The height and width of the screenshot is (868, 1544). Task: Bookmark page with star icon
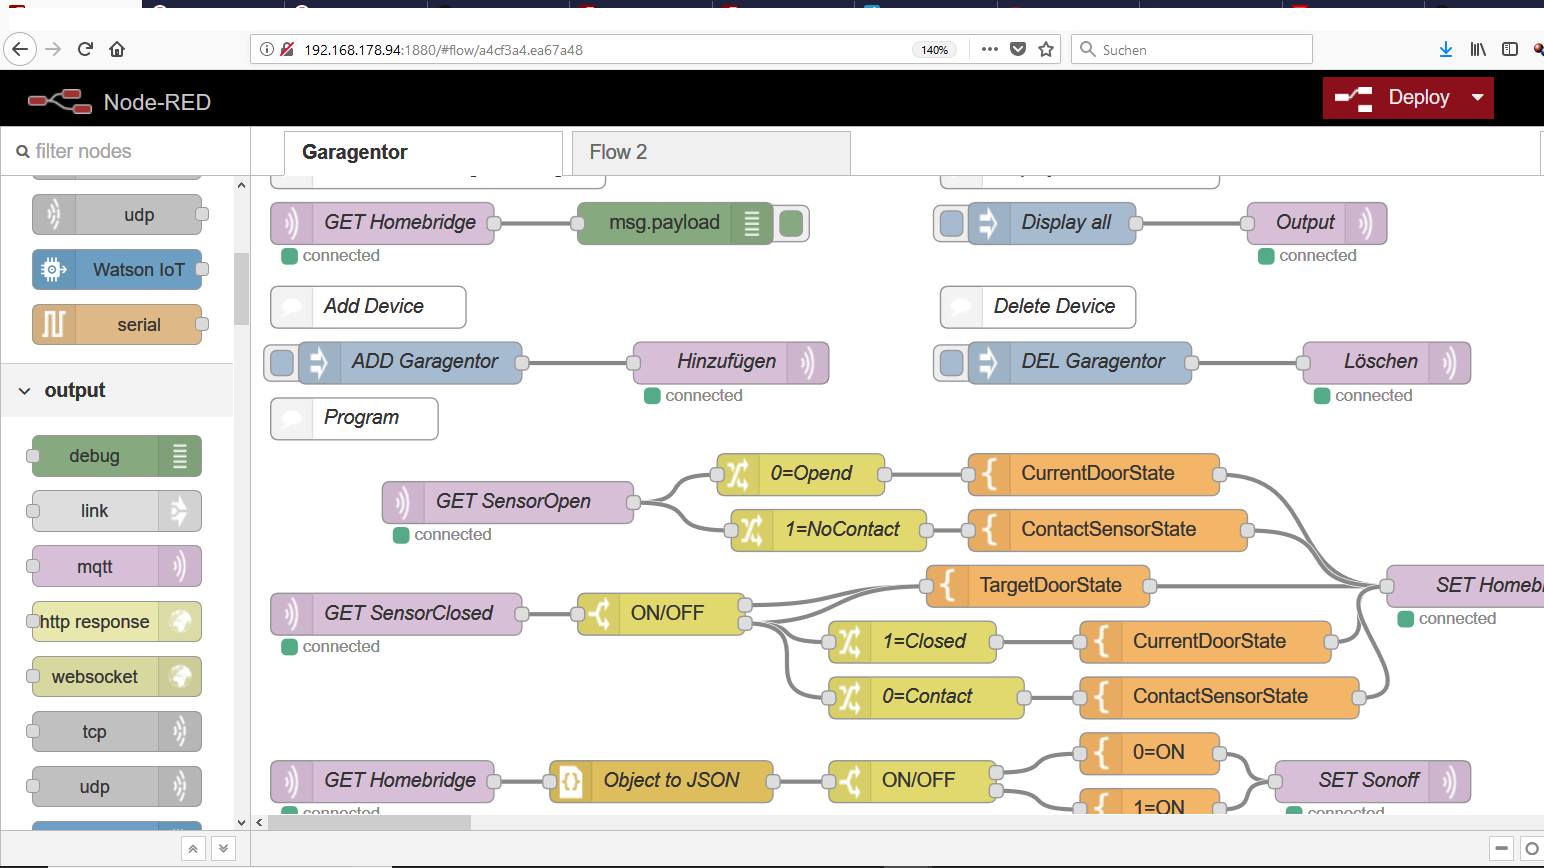[1046, 49]
